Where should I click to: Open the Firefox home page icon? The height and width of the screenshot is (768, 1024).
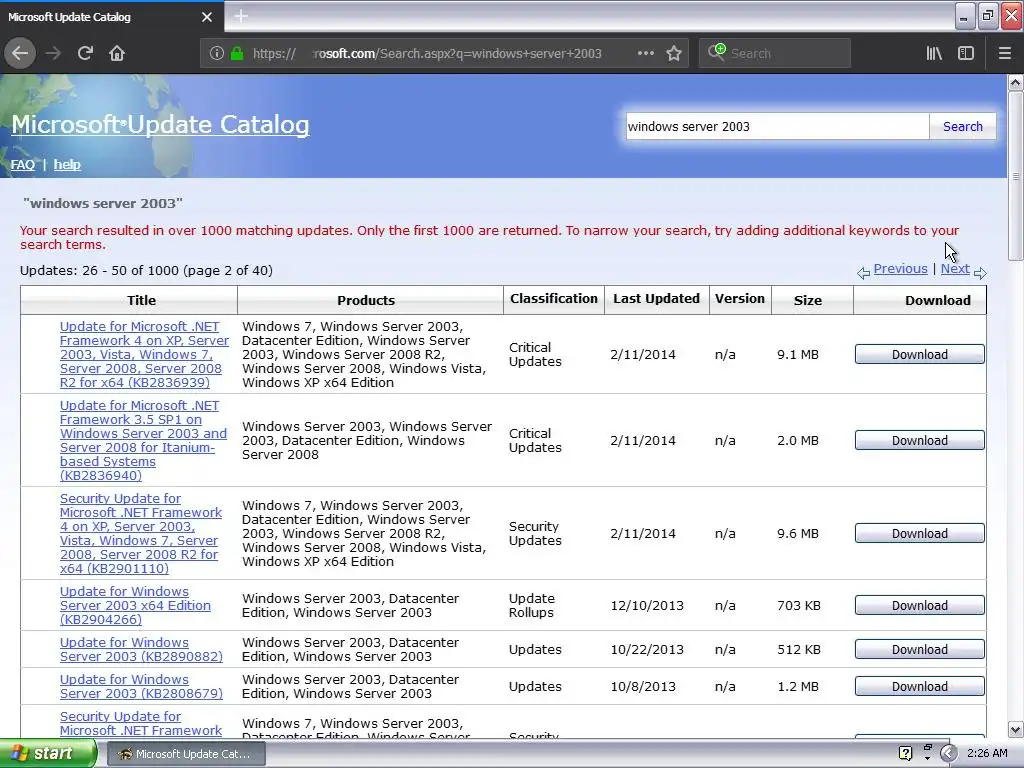pyautogui.click(x=117, y=53)
